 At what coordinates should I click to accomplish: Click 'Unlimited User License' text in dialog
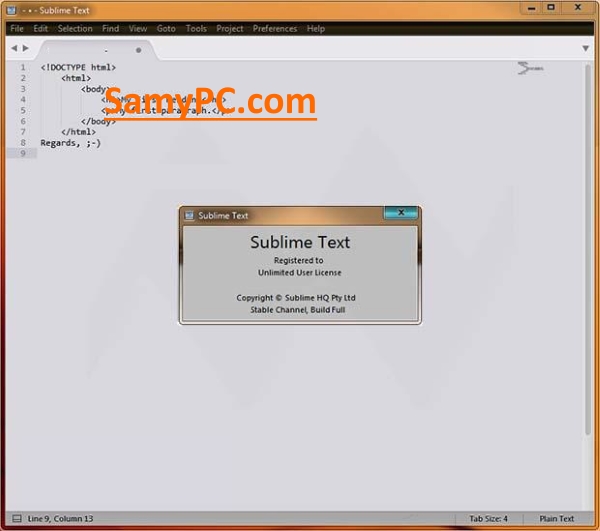[300, 273]
